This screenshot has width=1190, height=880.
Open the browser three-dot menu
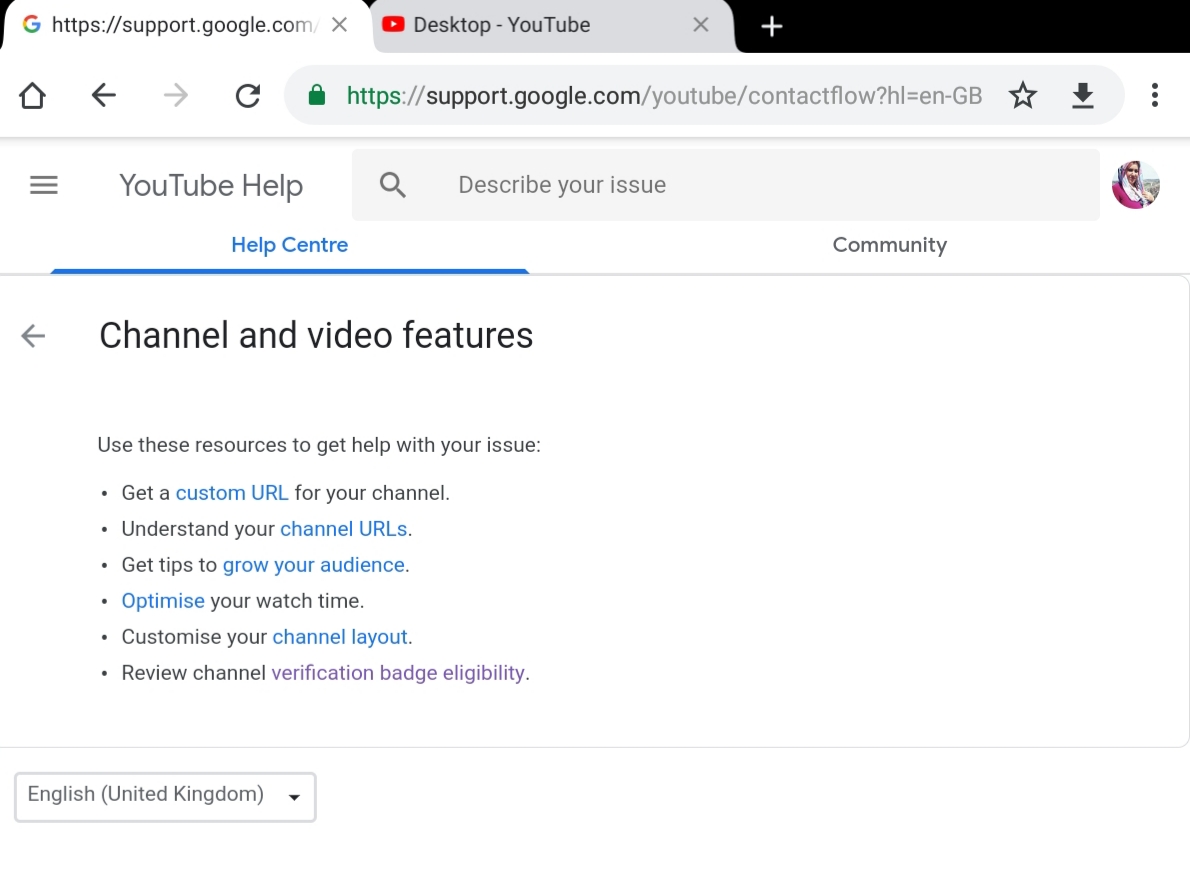click(1154, 96)
